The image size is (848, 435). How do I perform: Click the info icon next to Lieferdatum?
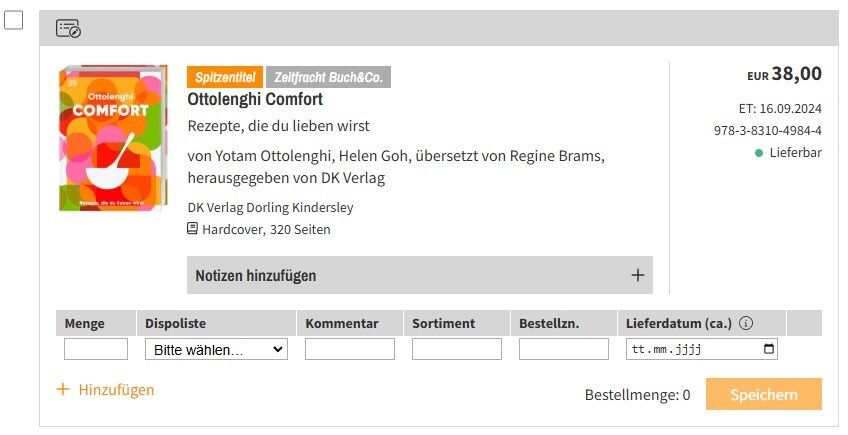tap(746, 324)
